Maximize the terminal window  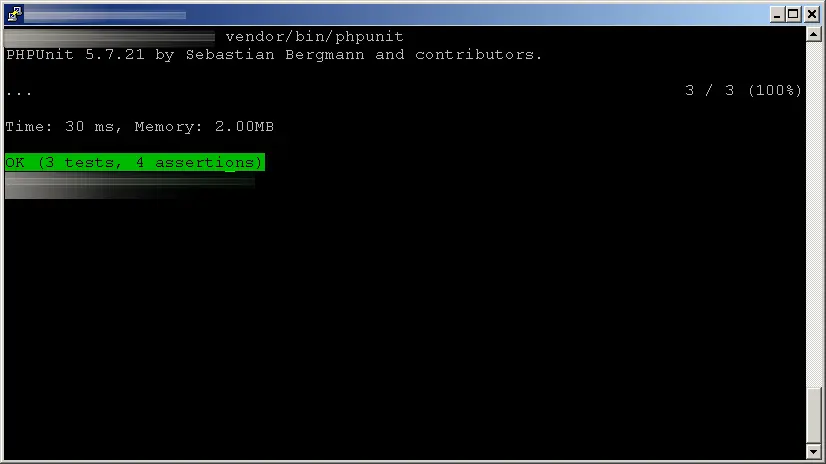[793, 14]
